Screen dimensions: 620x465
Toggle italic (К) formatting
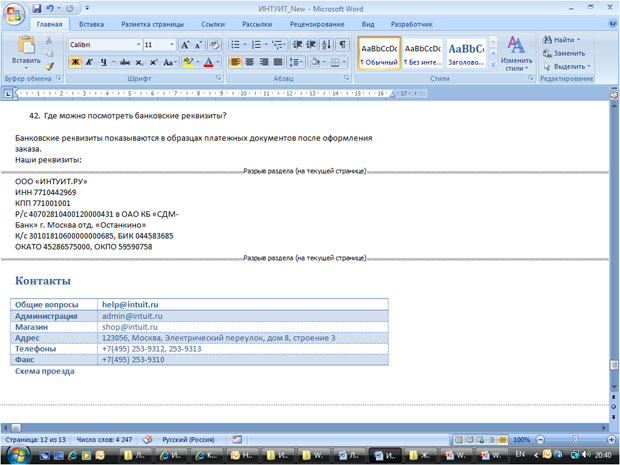(x=90, y=62)
